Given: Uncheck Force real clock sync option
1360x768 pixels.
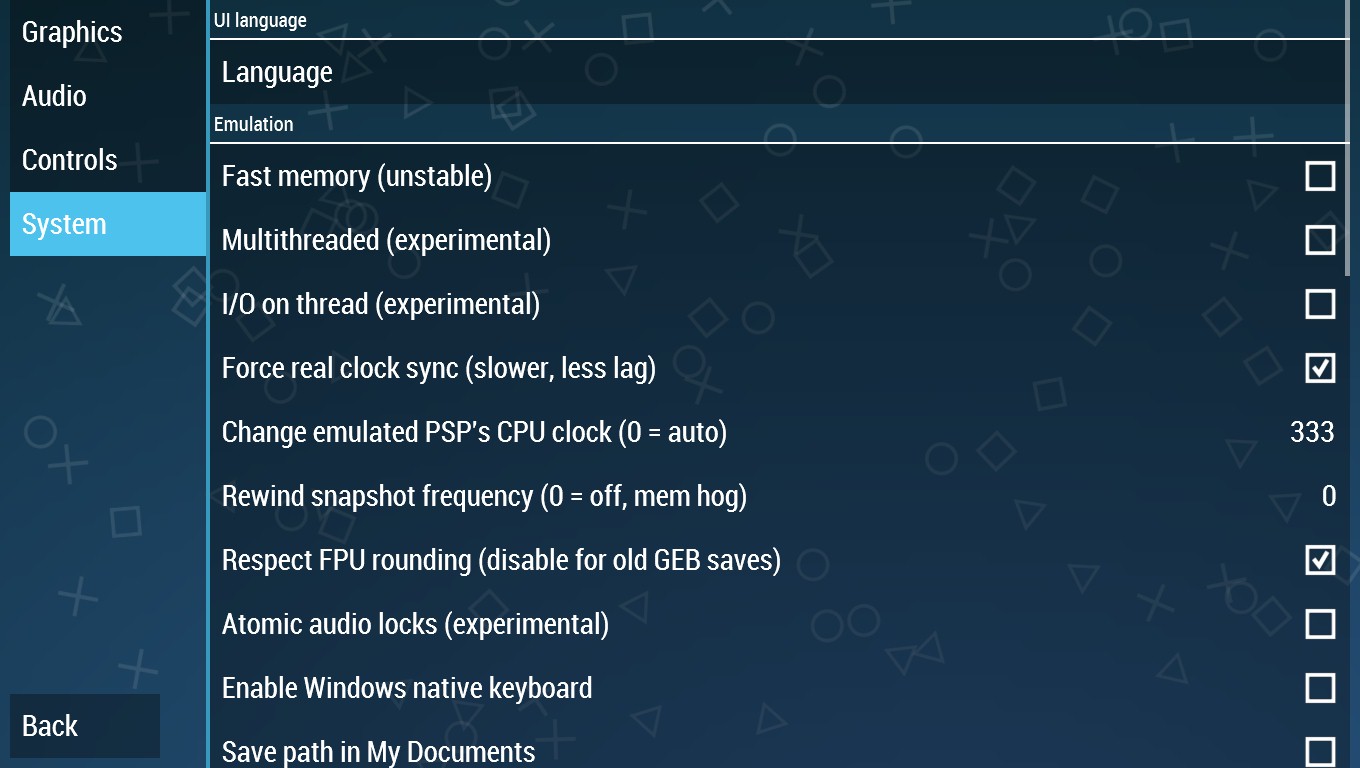Looking at the screenshot, I should click(x=1320, y=368).
